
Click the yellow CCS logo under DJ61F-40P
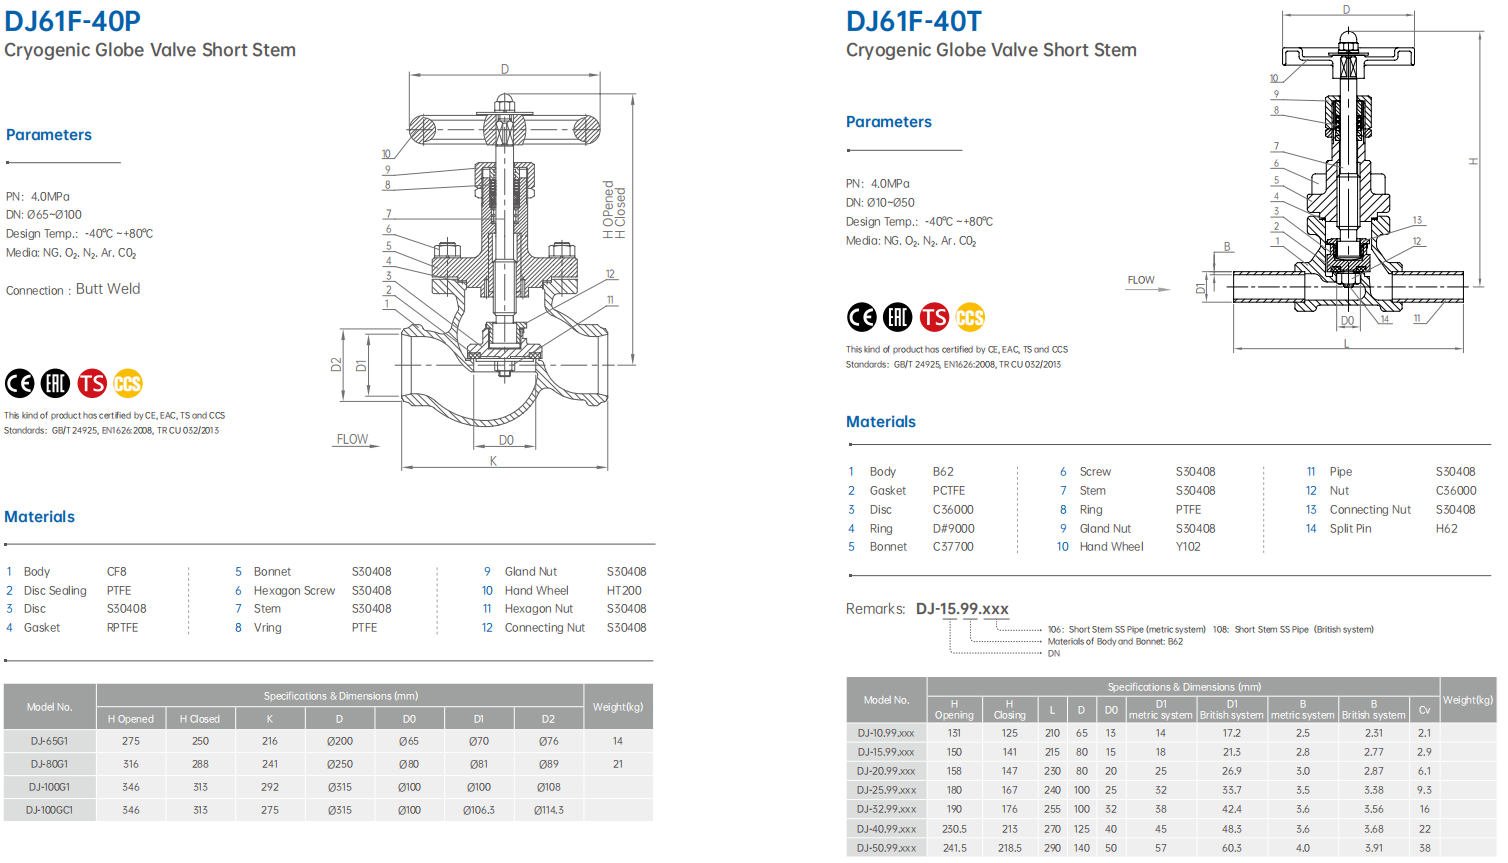128,383
